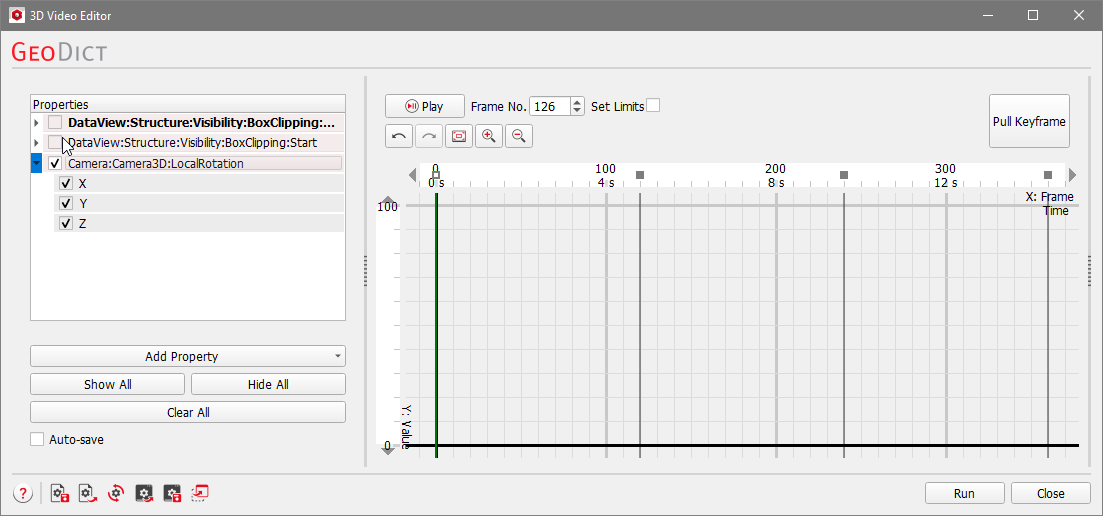Screen dimensions: 1103x516
Task: Click the circular red arrows gear icon
Action: coord(116,493)
